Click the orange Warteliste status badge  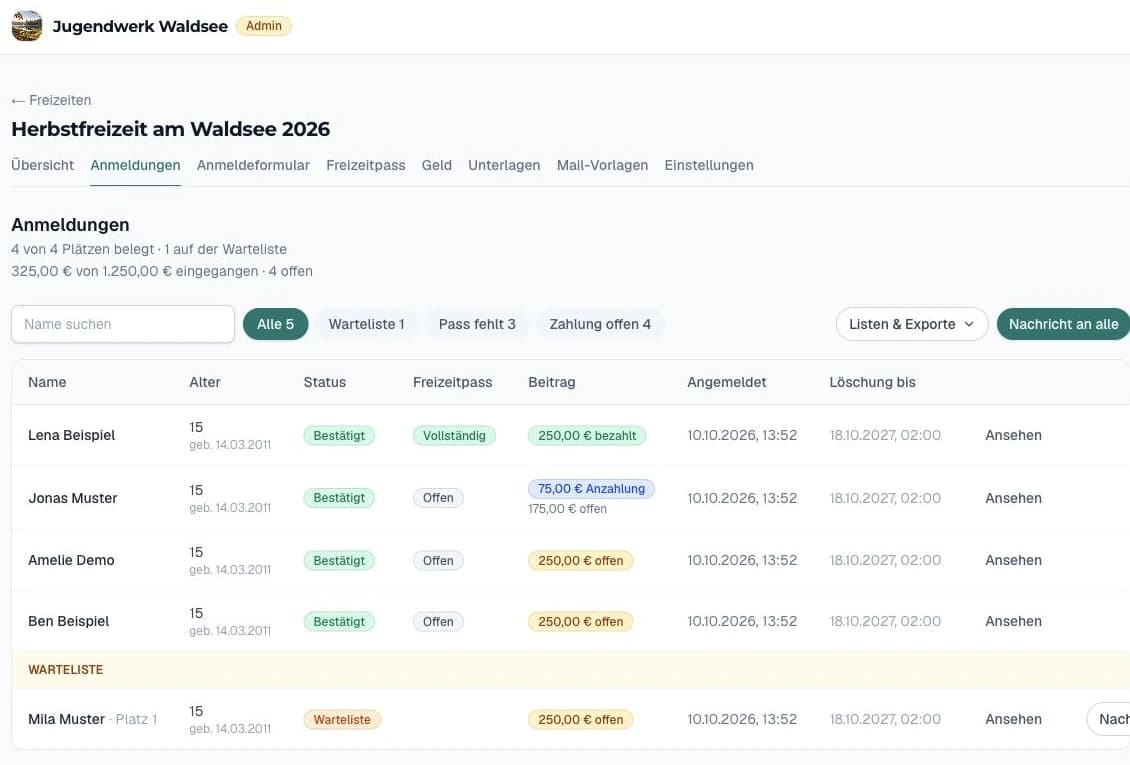(342, 719)
